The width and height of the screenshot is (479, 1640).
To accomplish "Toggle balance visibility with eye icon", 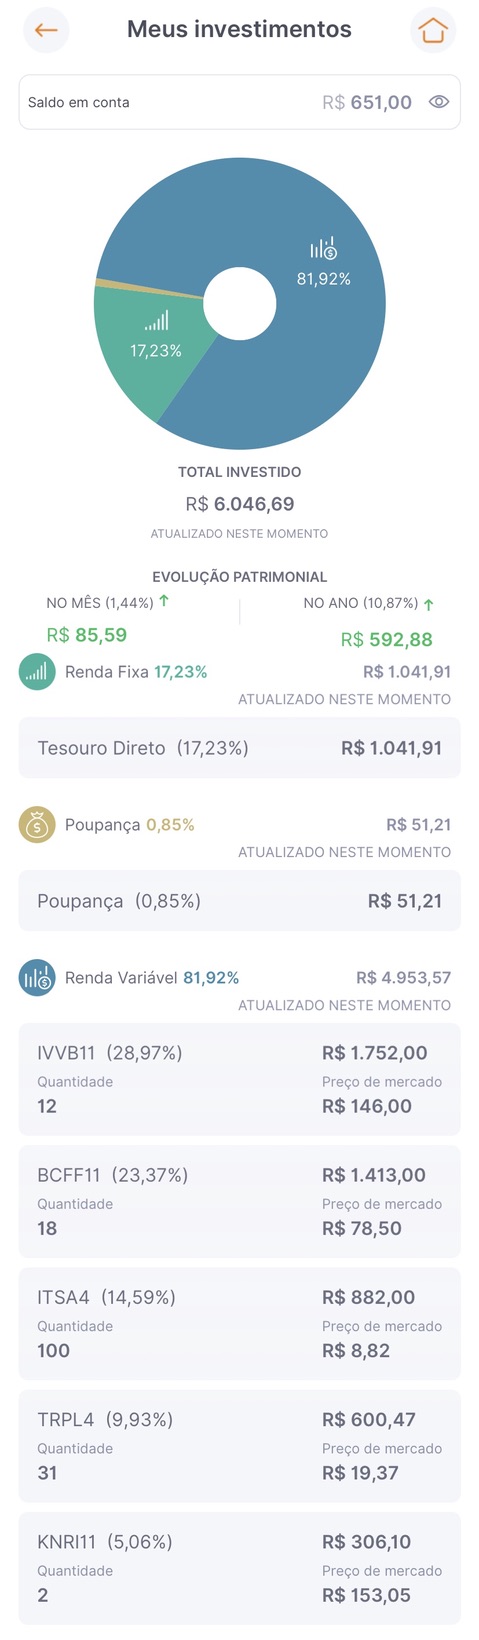I will point(438,102).
